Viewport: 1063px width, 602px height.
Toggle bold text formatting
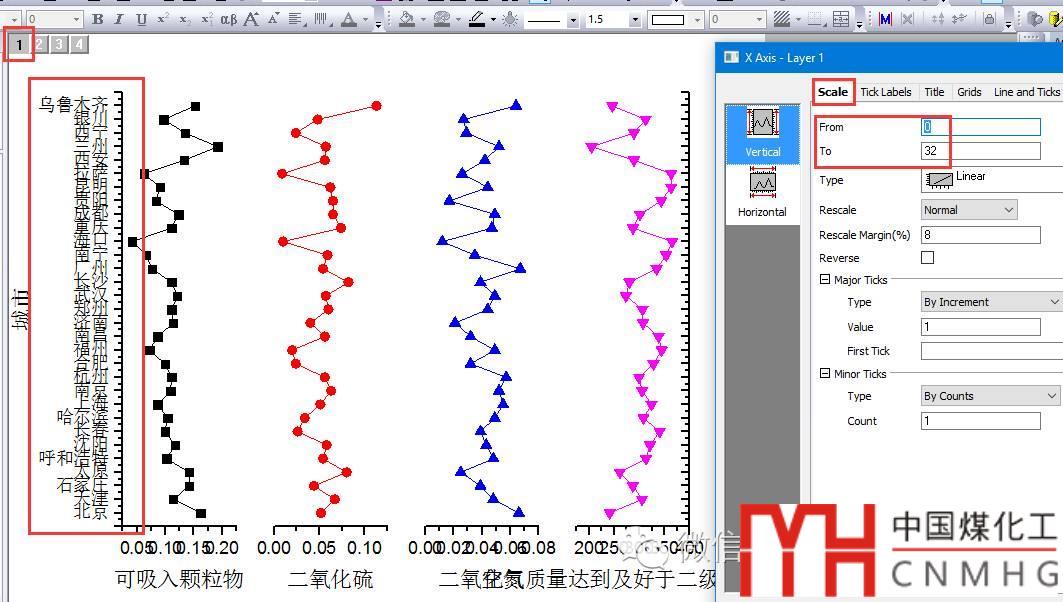[98, 19]
